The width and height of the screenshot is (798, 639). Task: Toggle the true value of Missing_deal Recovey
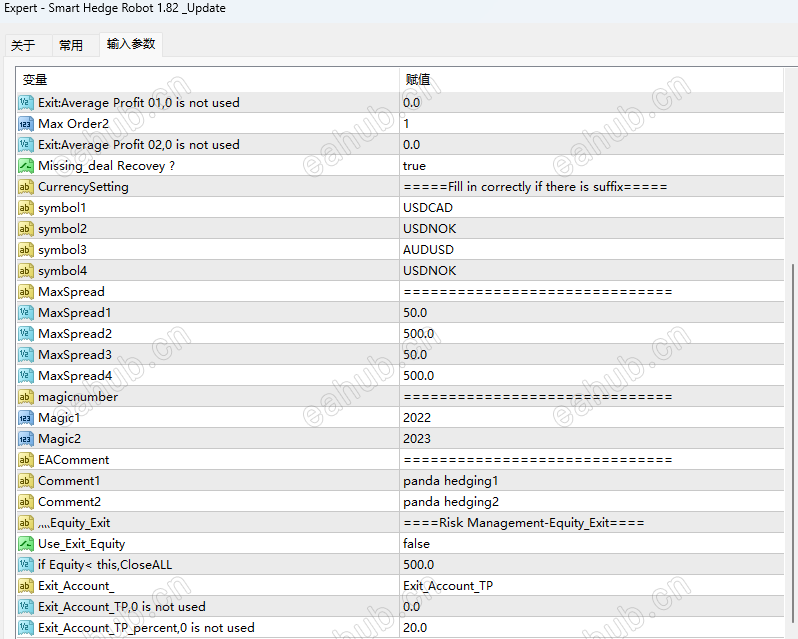414,166
